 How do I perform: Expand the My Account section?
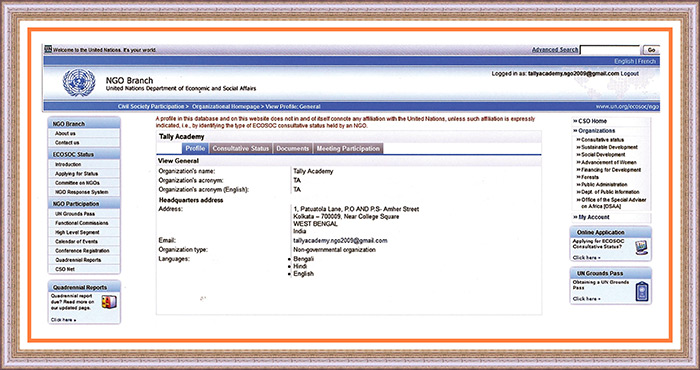tap(591, 217)
